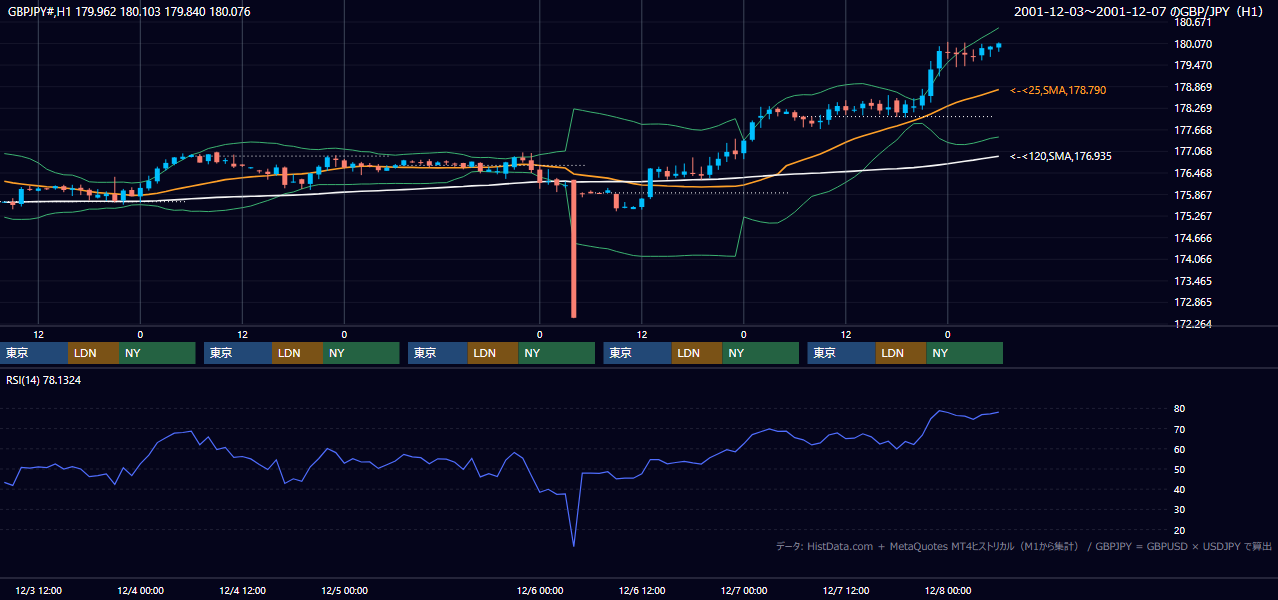Click the 12/7 12:00 time axis label
1278x600 pixels.
pyautogui.click(x=846, y=591)
